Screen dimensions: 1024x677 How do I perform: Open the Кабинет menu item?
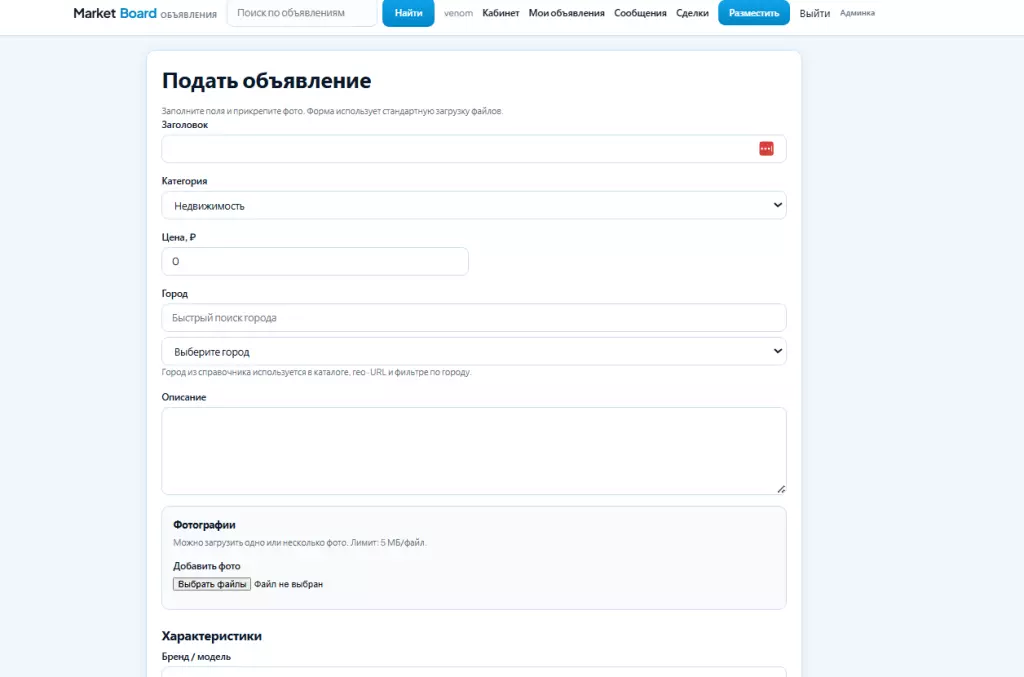click(500, 13)
